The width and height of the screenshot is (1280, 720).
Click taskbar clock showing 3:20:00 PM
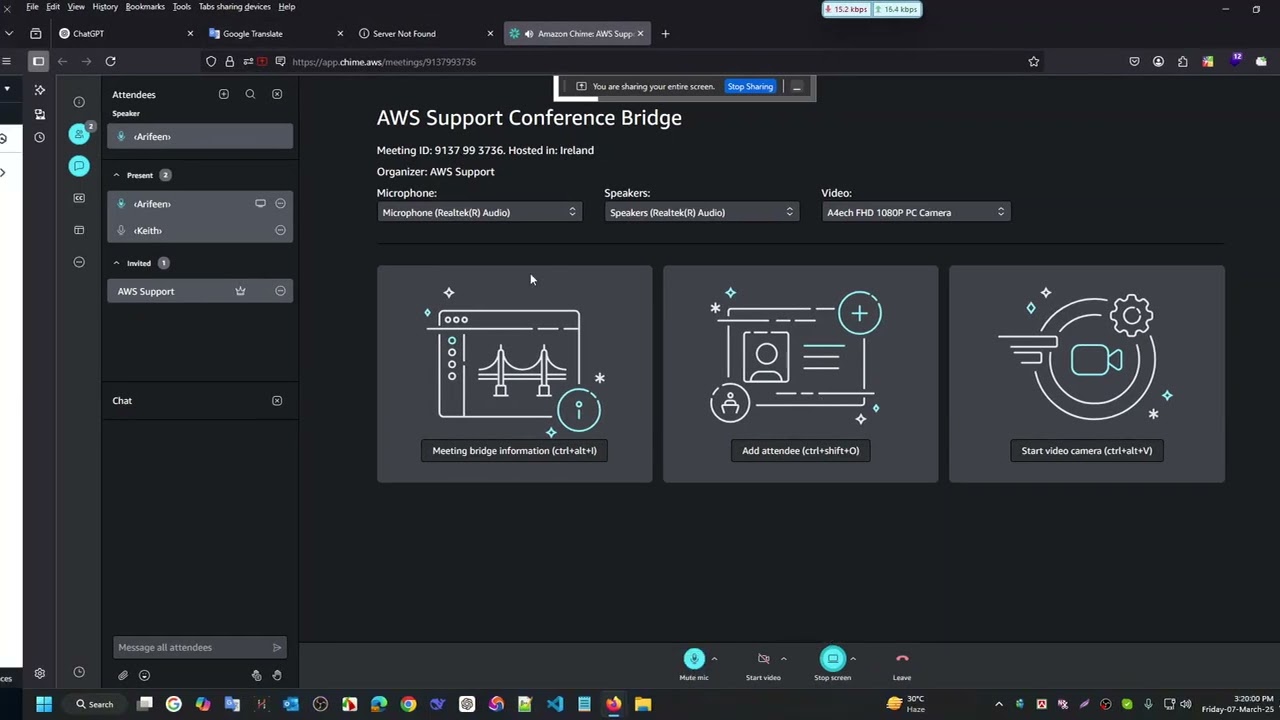(1239, 704)
